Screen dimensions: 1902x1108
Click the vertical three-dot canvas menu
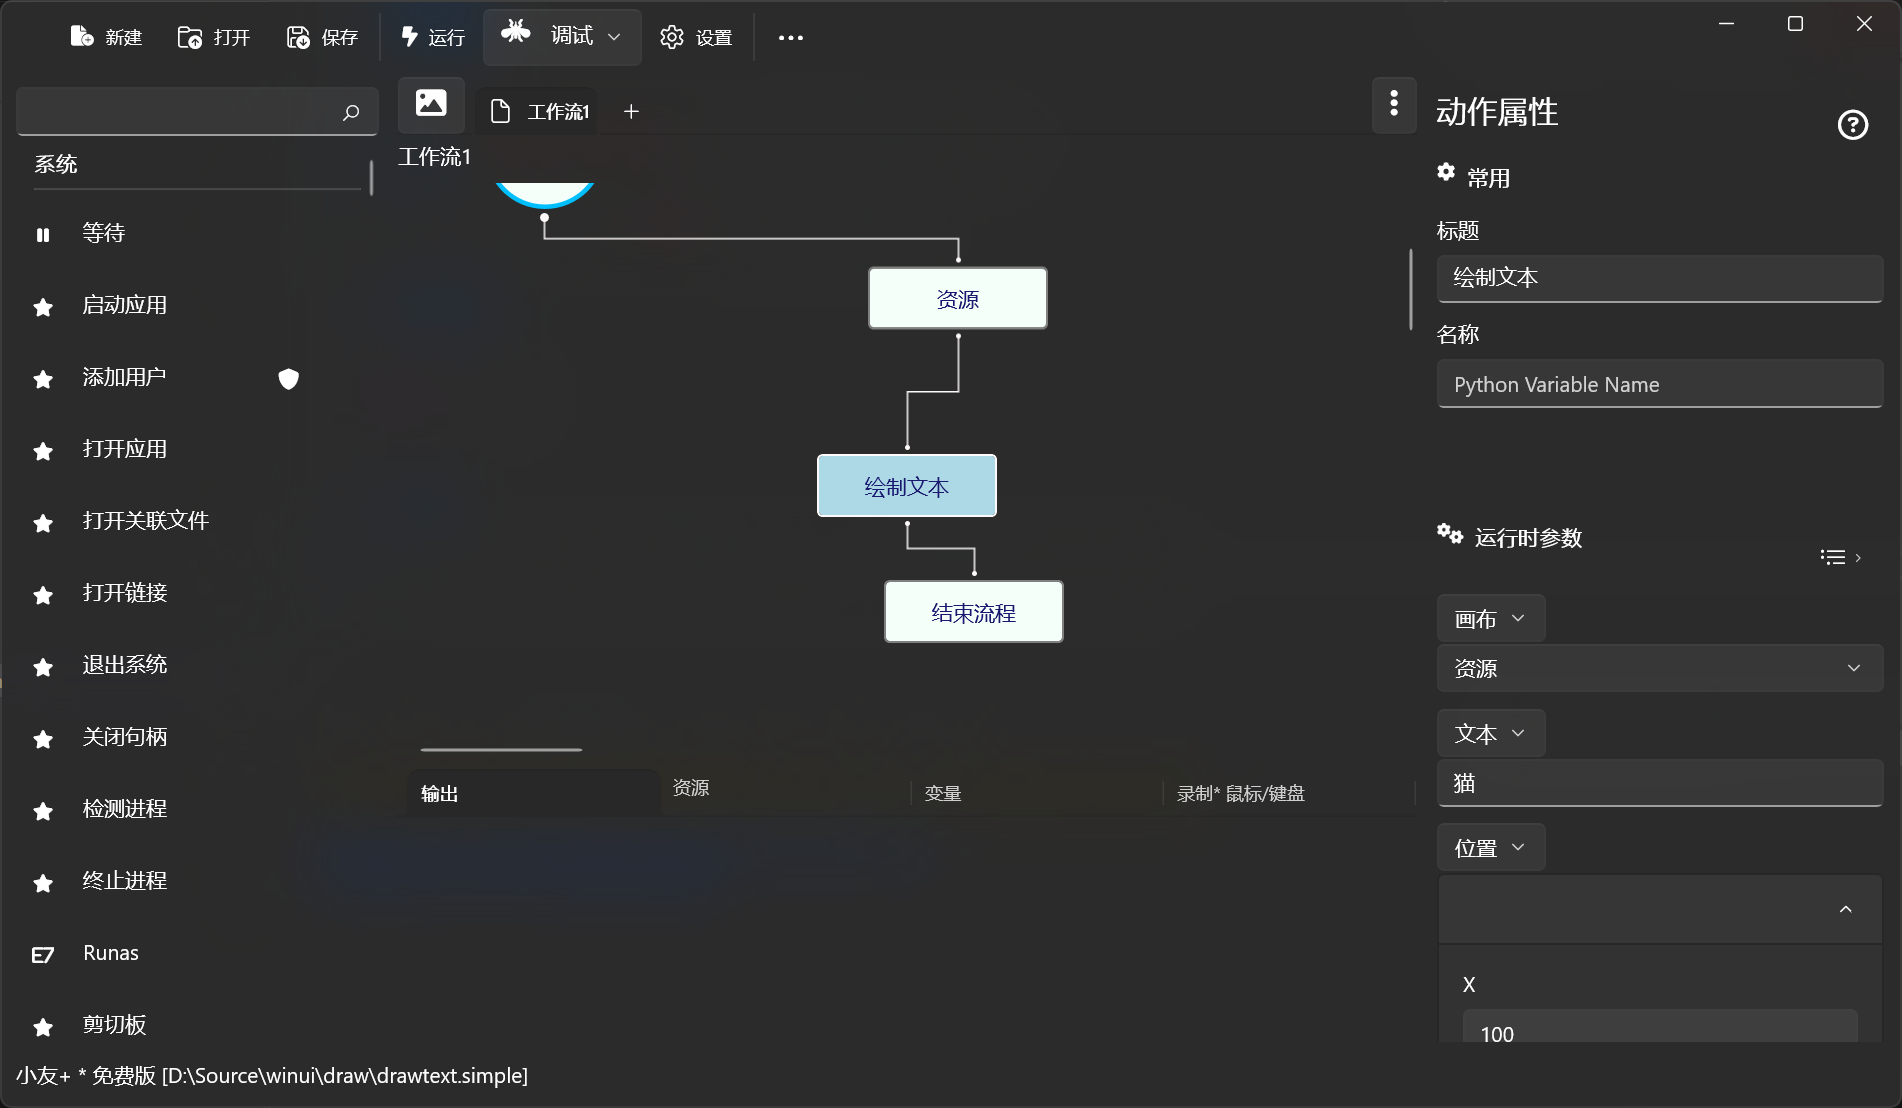tap(1394, 104)
